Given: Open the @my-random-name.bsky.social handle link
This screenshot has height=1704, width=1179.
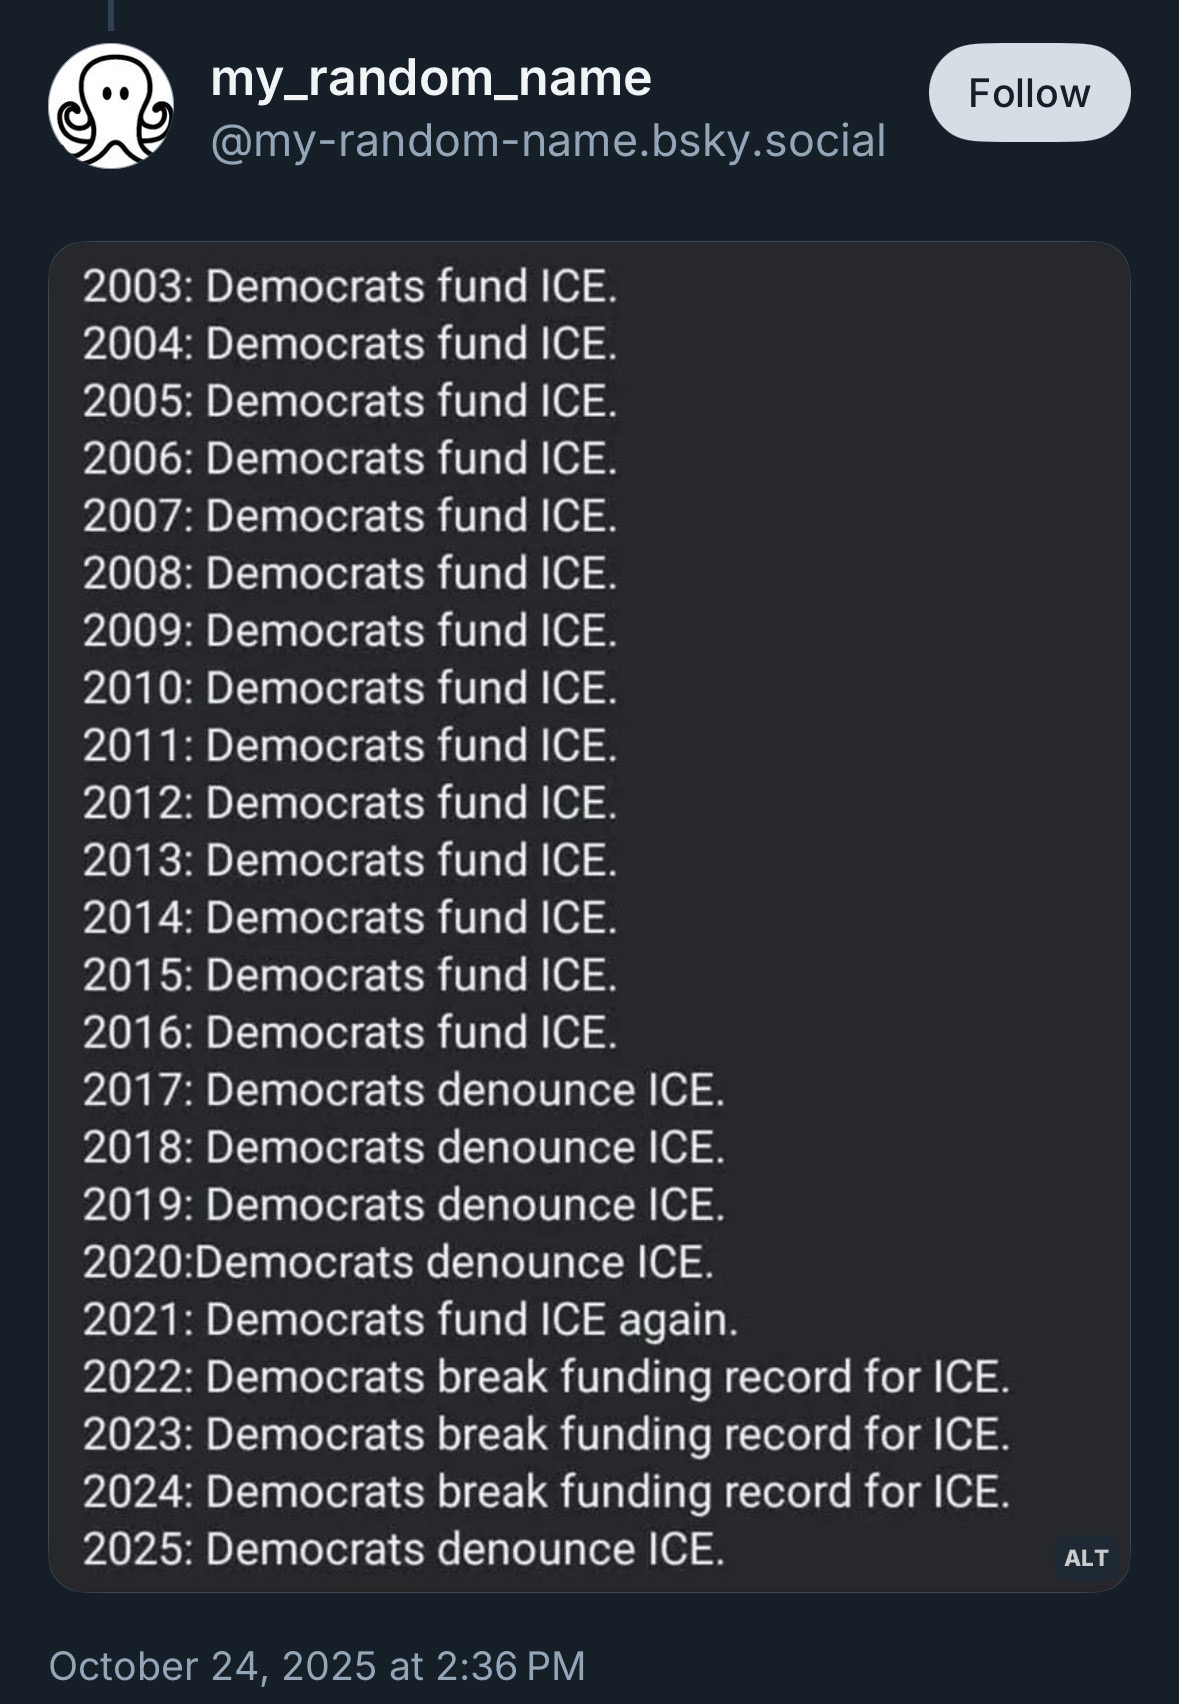Looking at the screenshot, I should [x=548, y=141].
